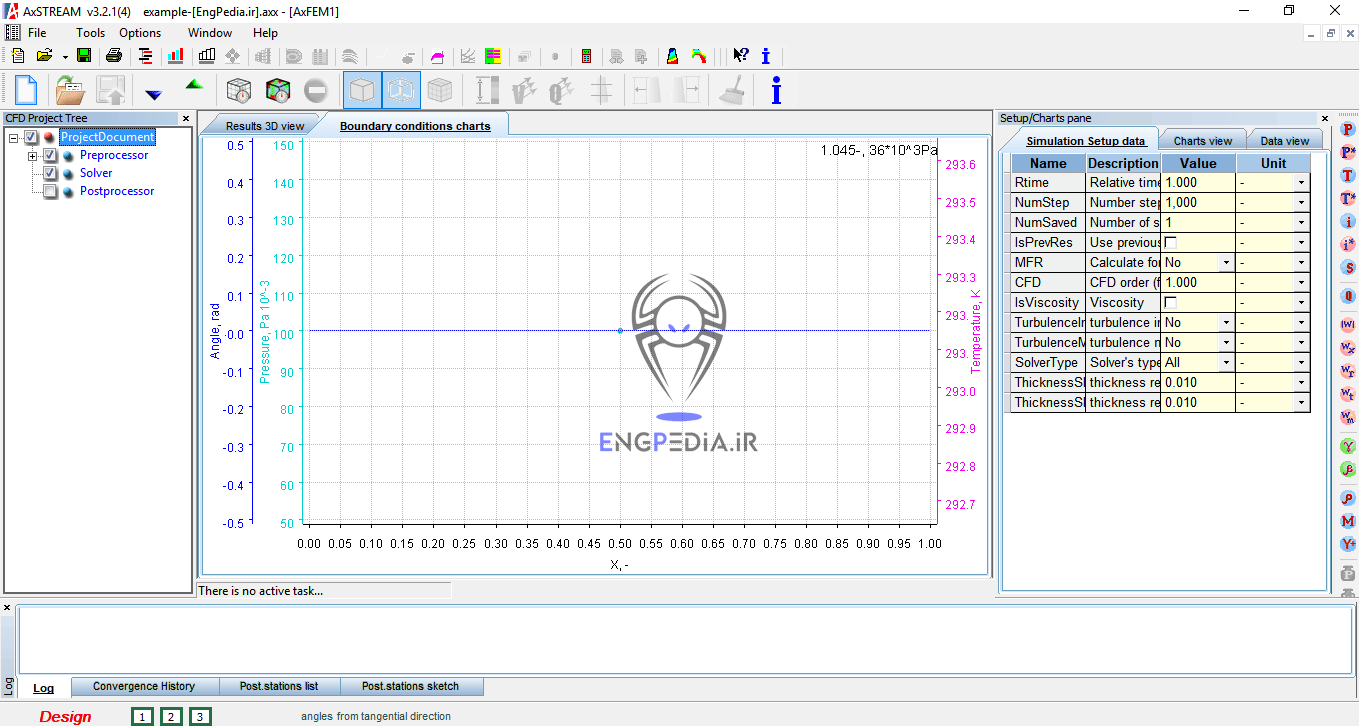The width and height of the screenshot is (1359, 726).
Task: Open the Options menu
Action: point(140,33)
